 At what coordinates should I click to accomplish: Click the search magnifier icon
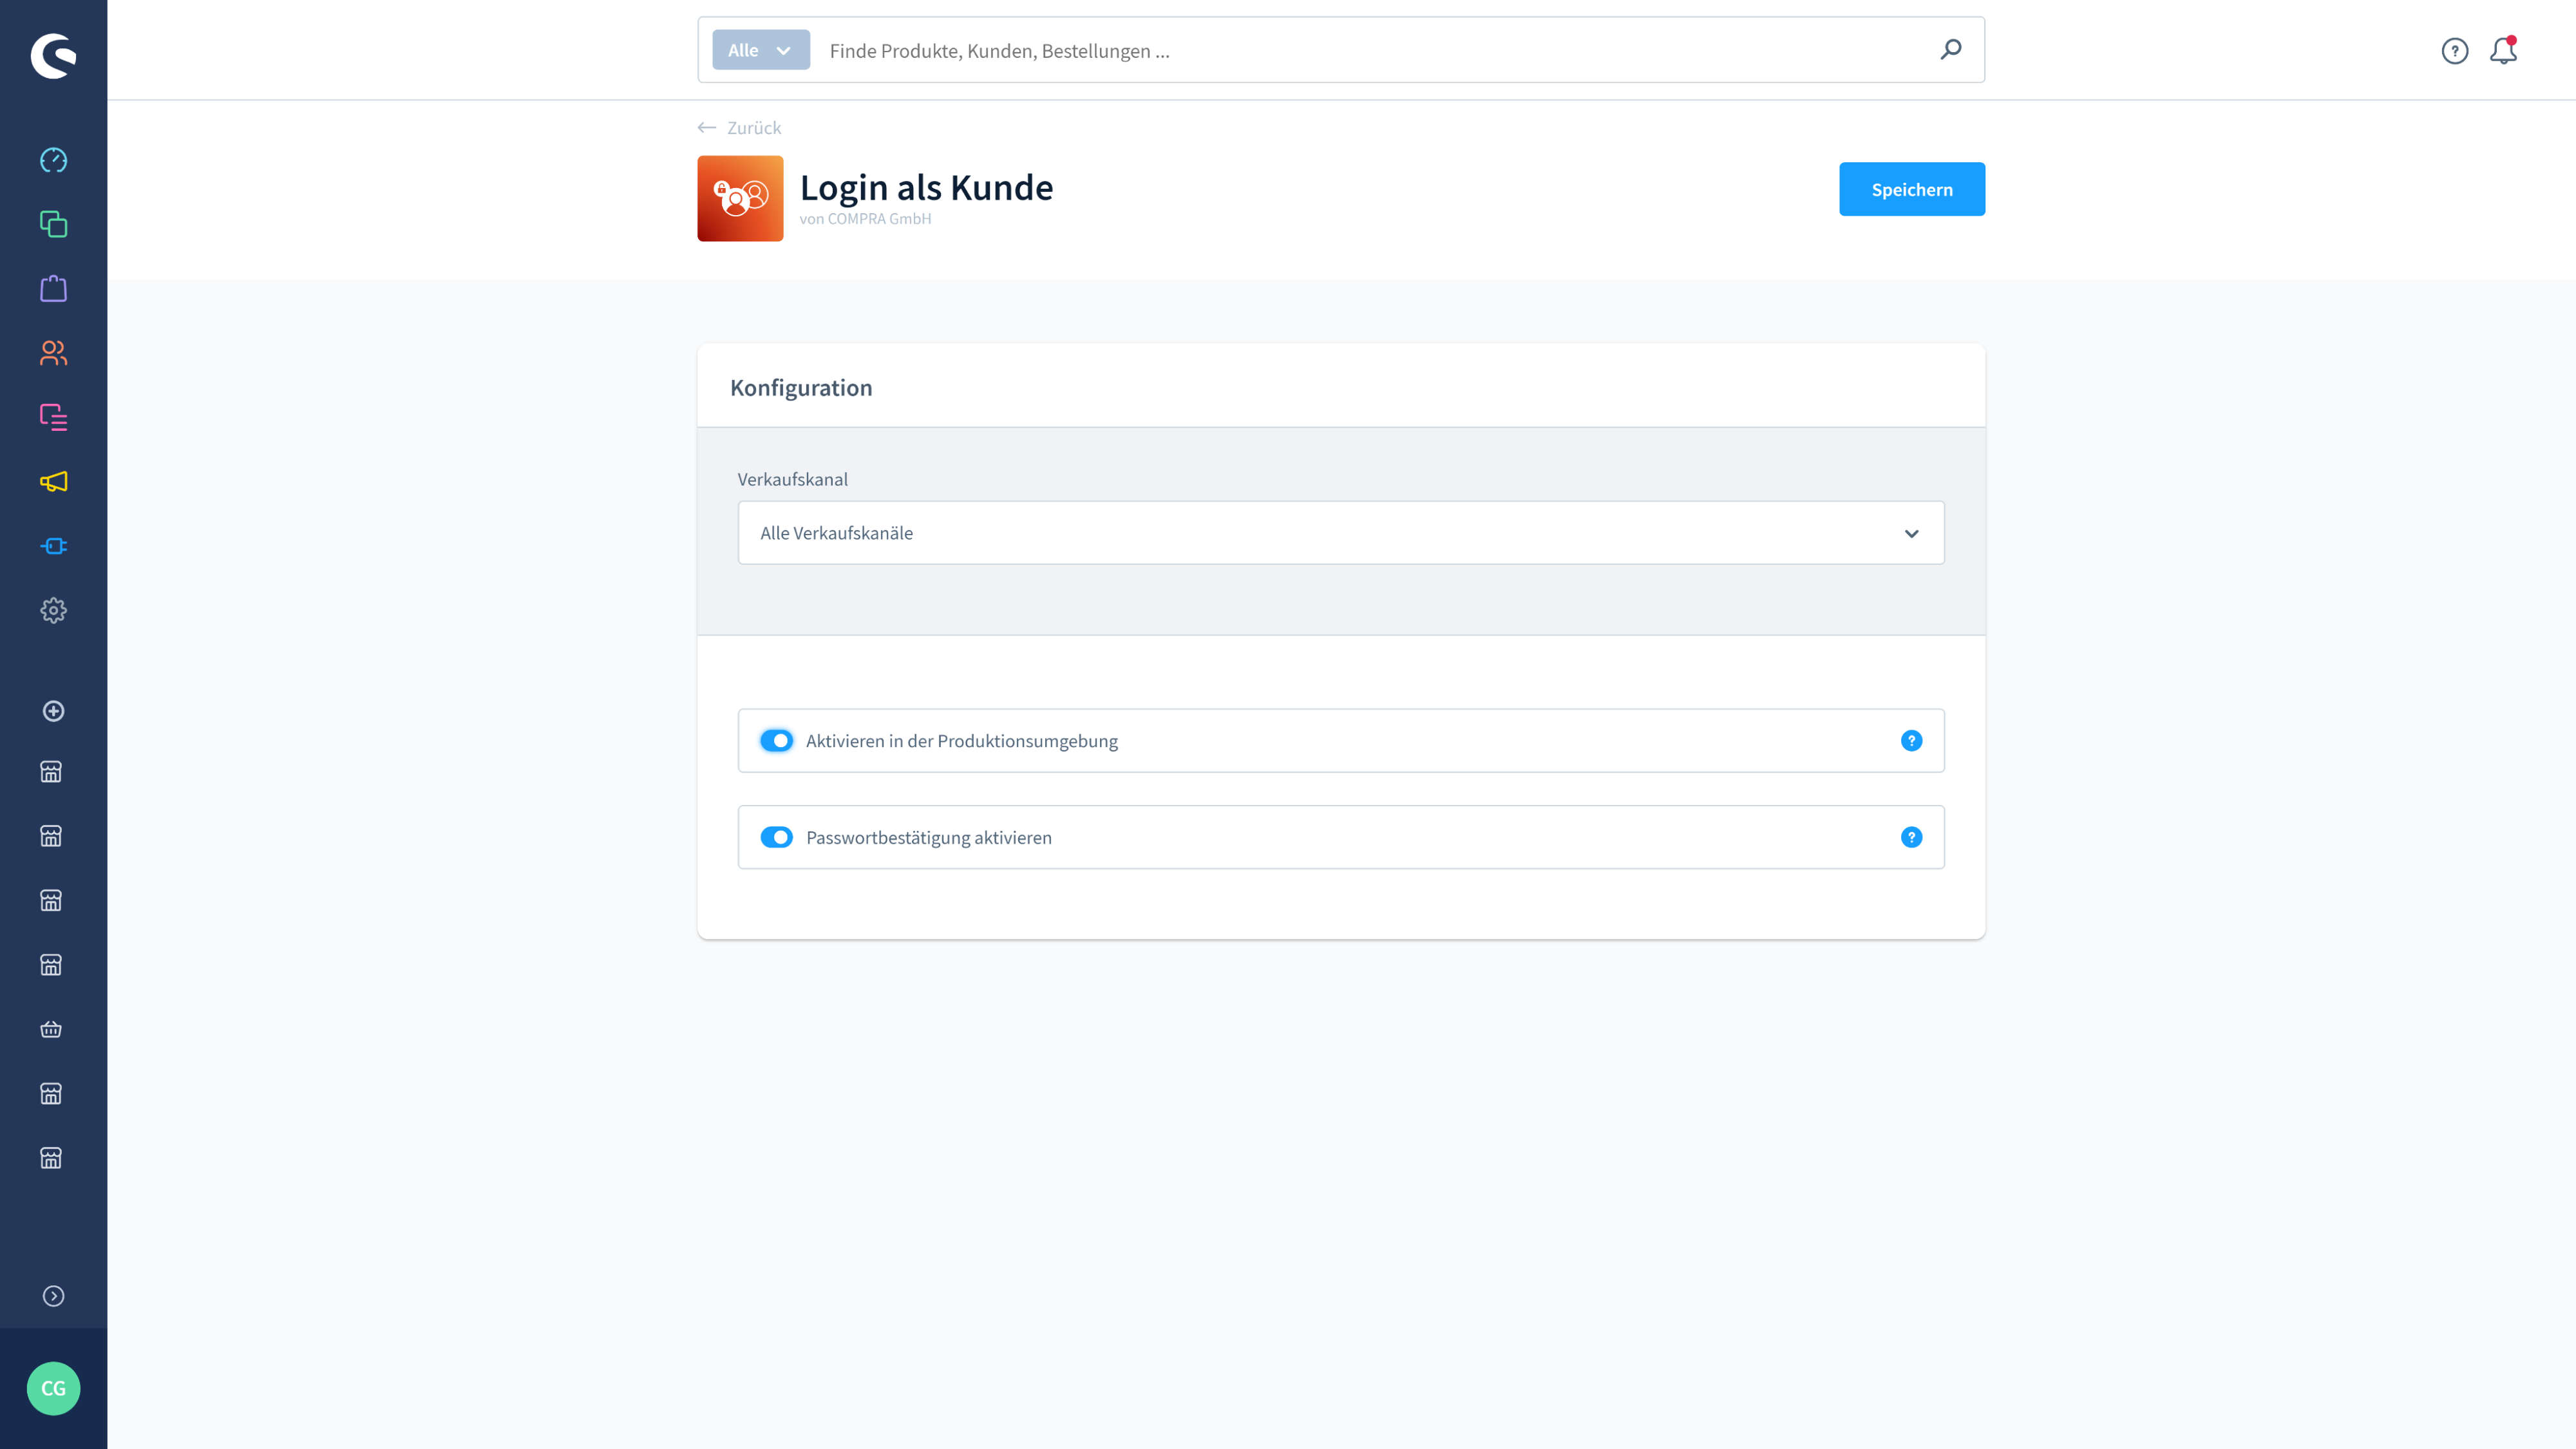1951,50
